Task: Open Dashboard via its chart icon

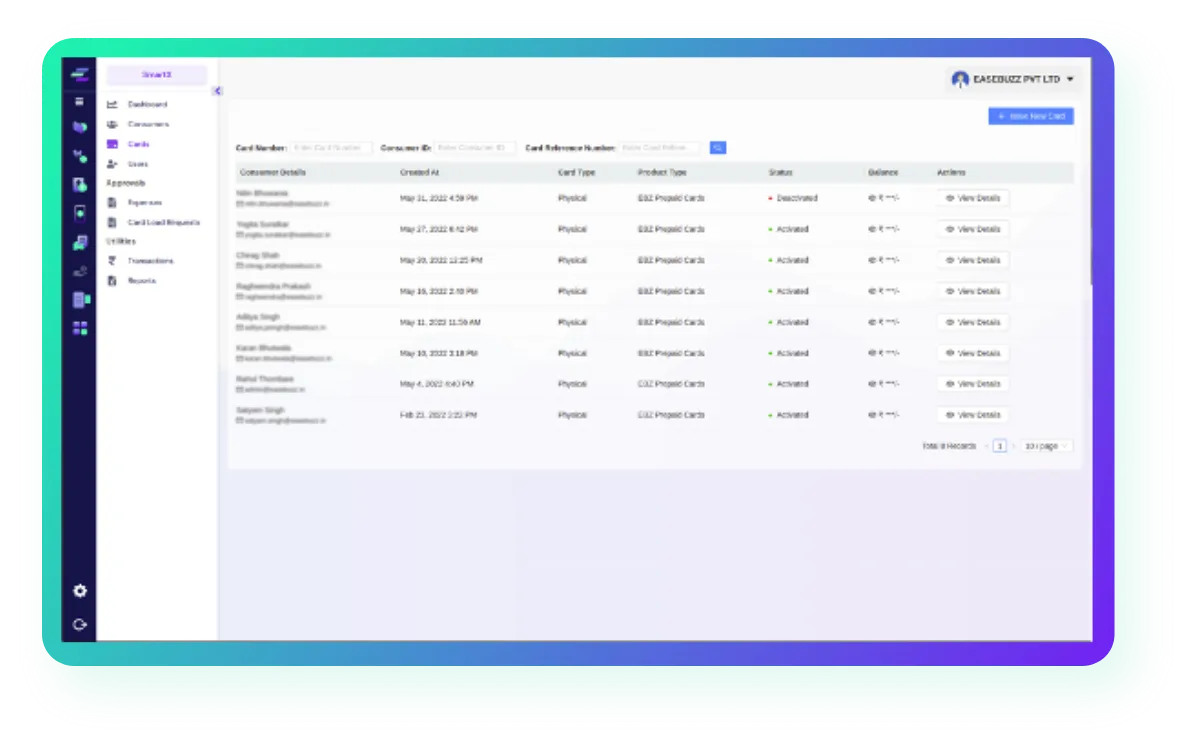Action: 112,104
